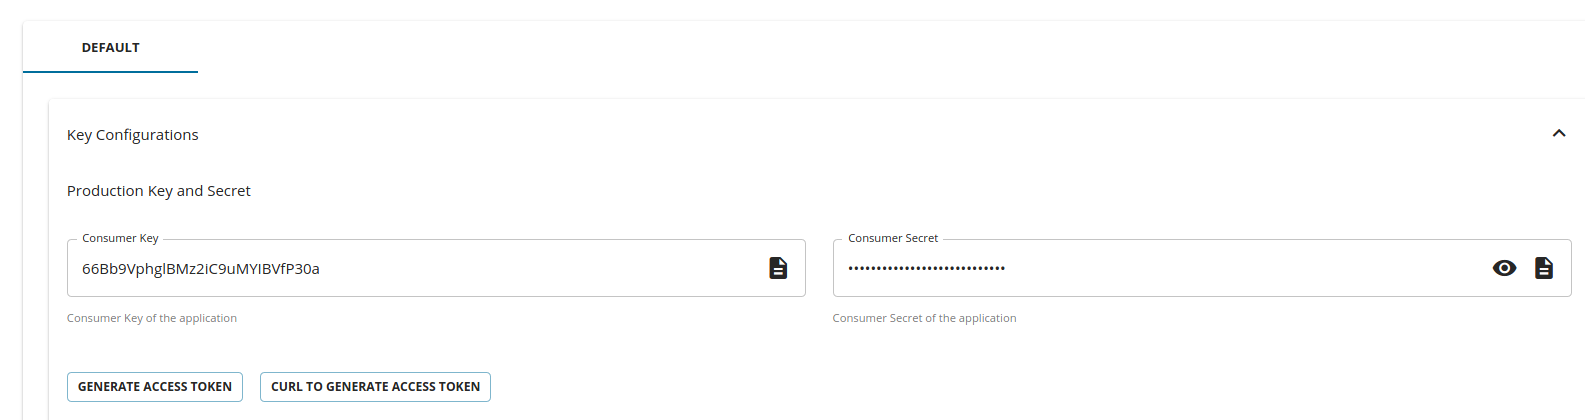Collapse the Key Configurations panel
1585x420 pixels.
click(x=1558, y=134)
